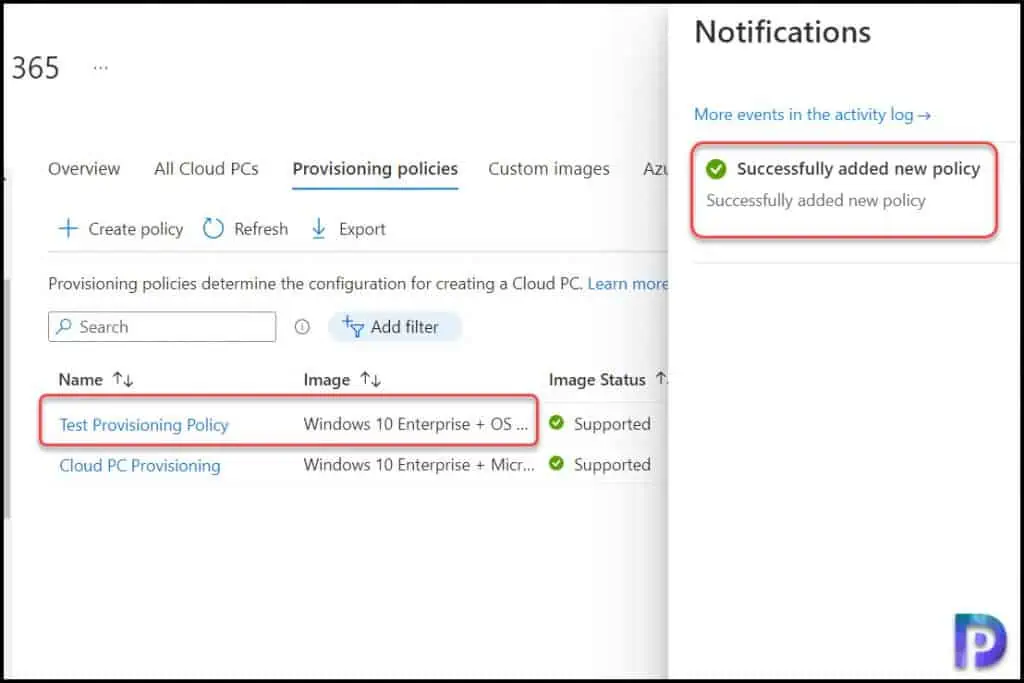The image size is (1024, 683).
Task: Click the magnifier icon in Search box
Action: point(64,326)
